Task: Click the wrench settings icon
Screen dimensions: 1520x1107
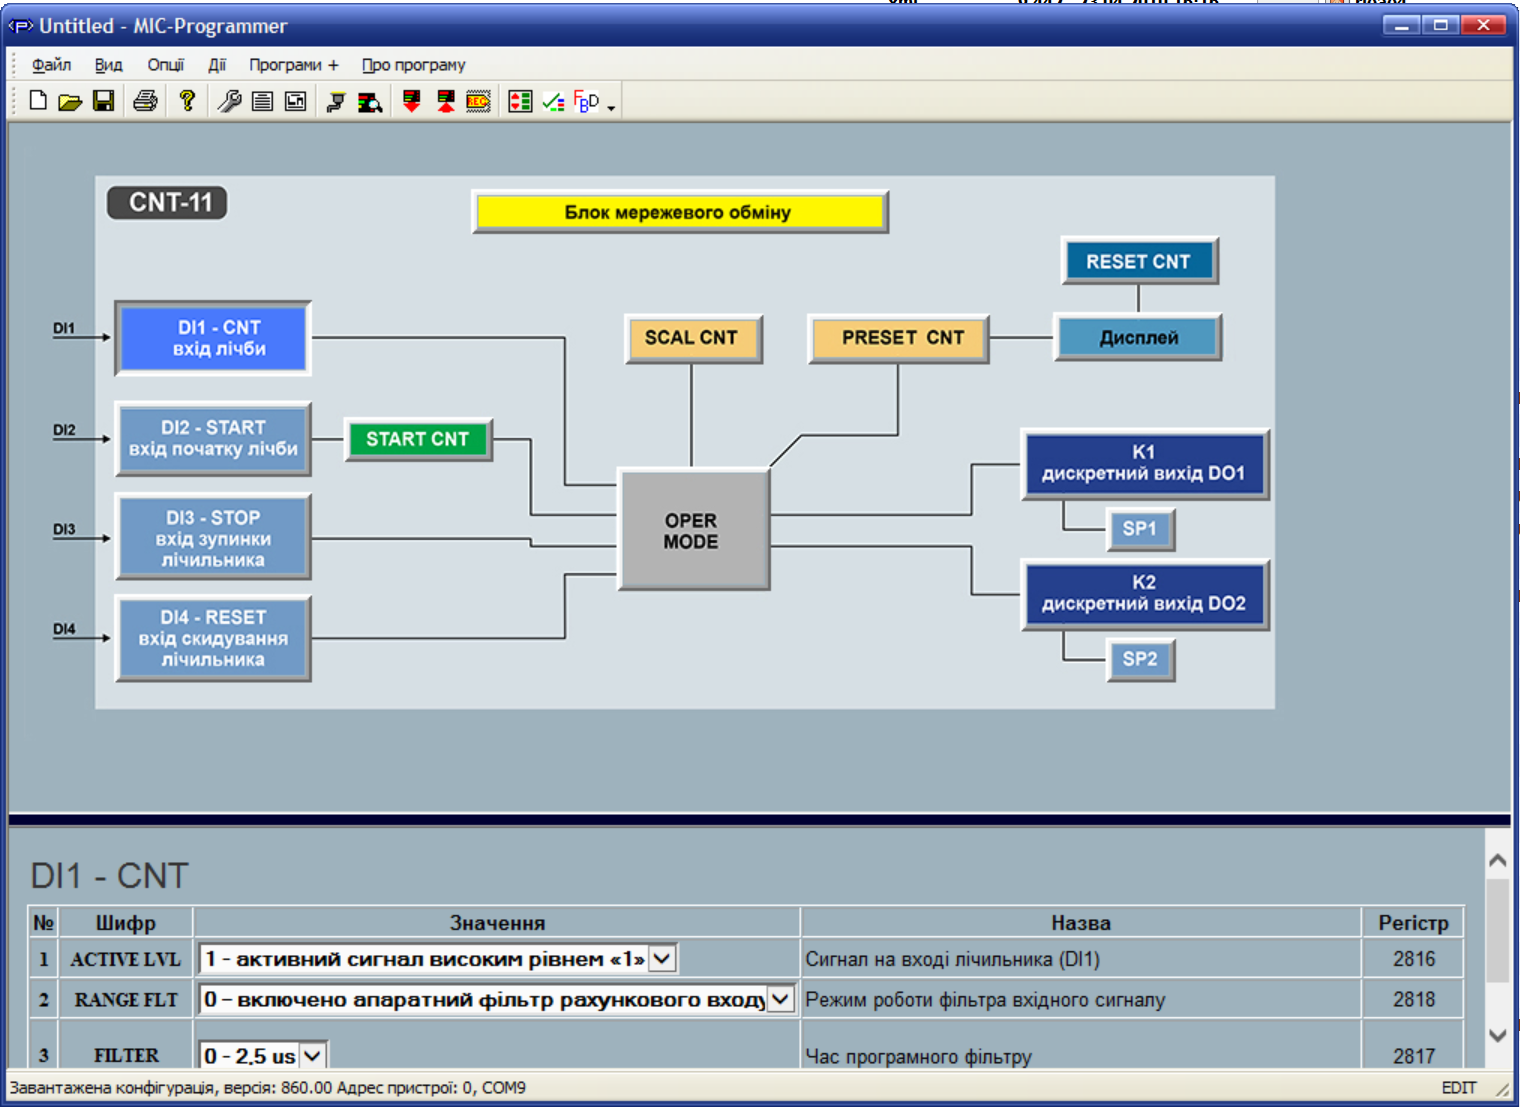Action: [229, 101]
